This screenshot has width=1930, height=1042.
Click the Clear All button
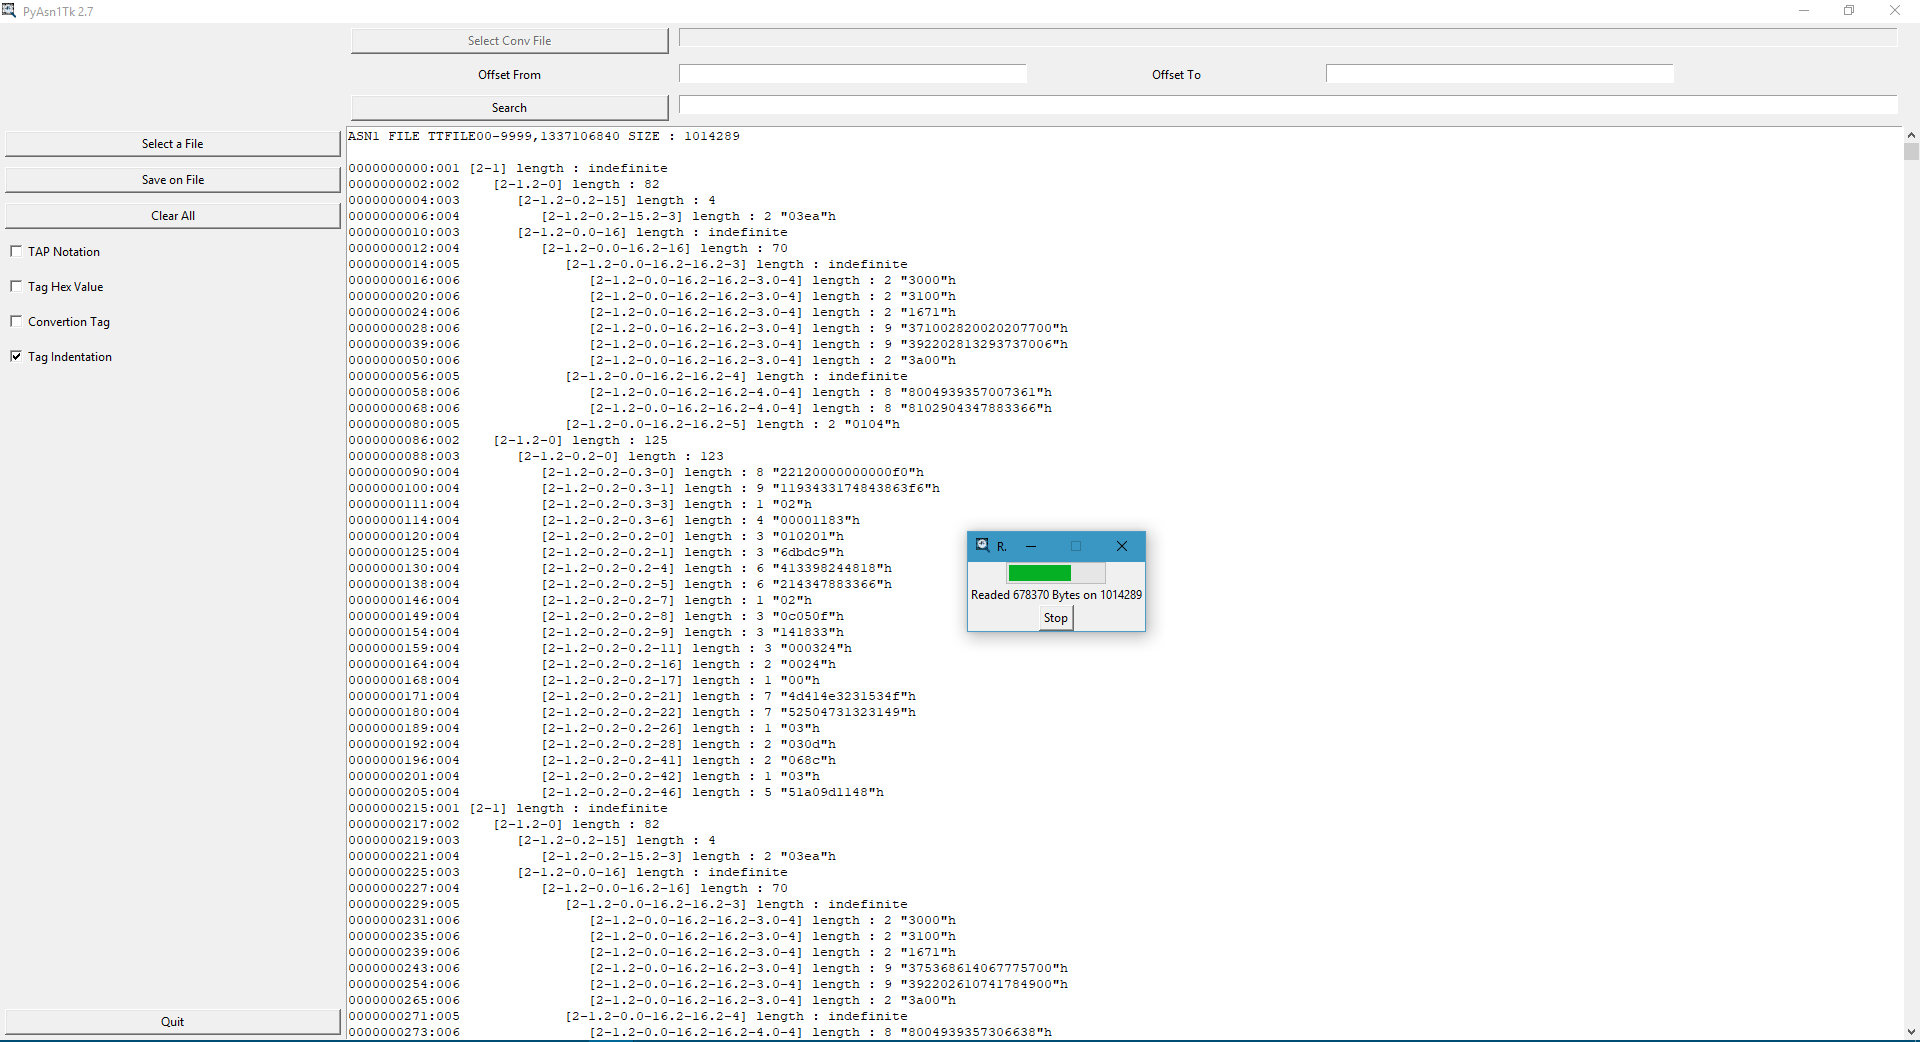pyautogui.click(x=173, y=216)
